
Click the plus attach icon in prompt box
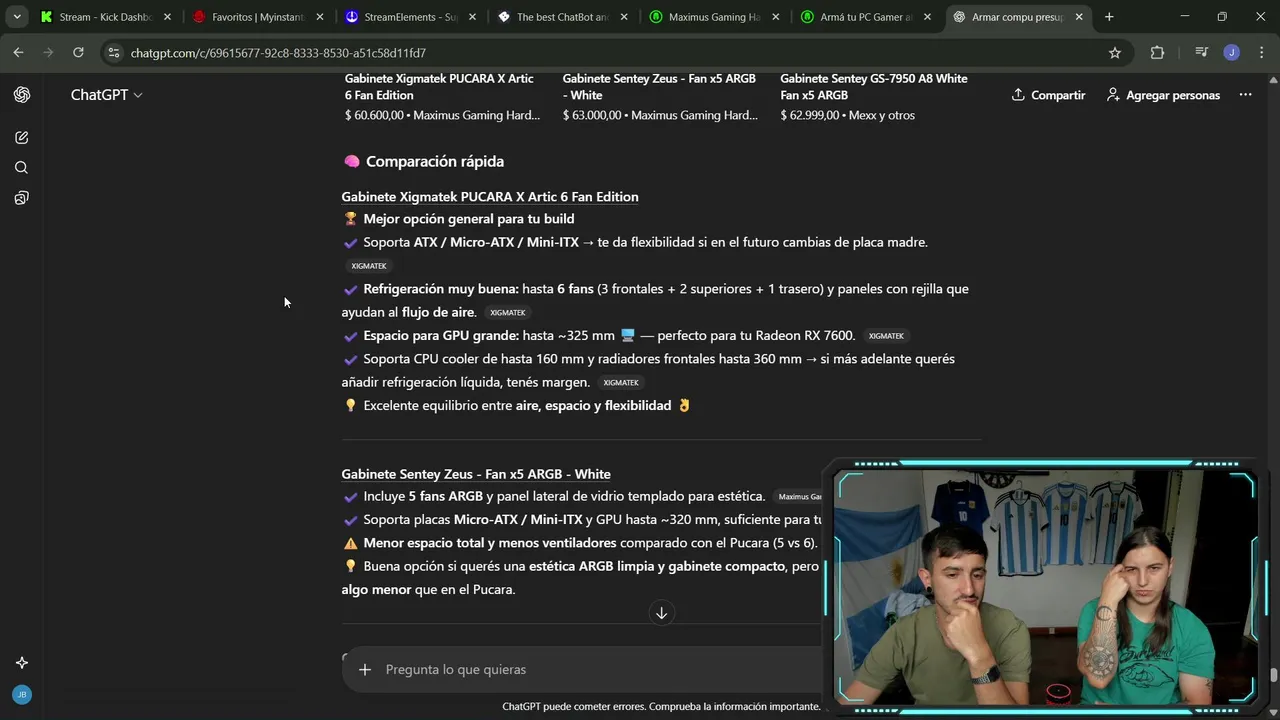click(x=365, y=670)
